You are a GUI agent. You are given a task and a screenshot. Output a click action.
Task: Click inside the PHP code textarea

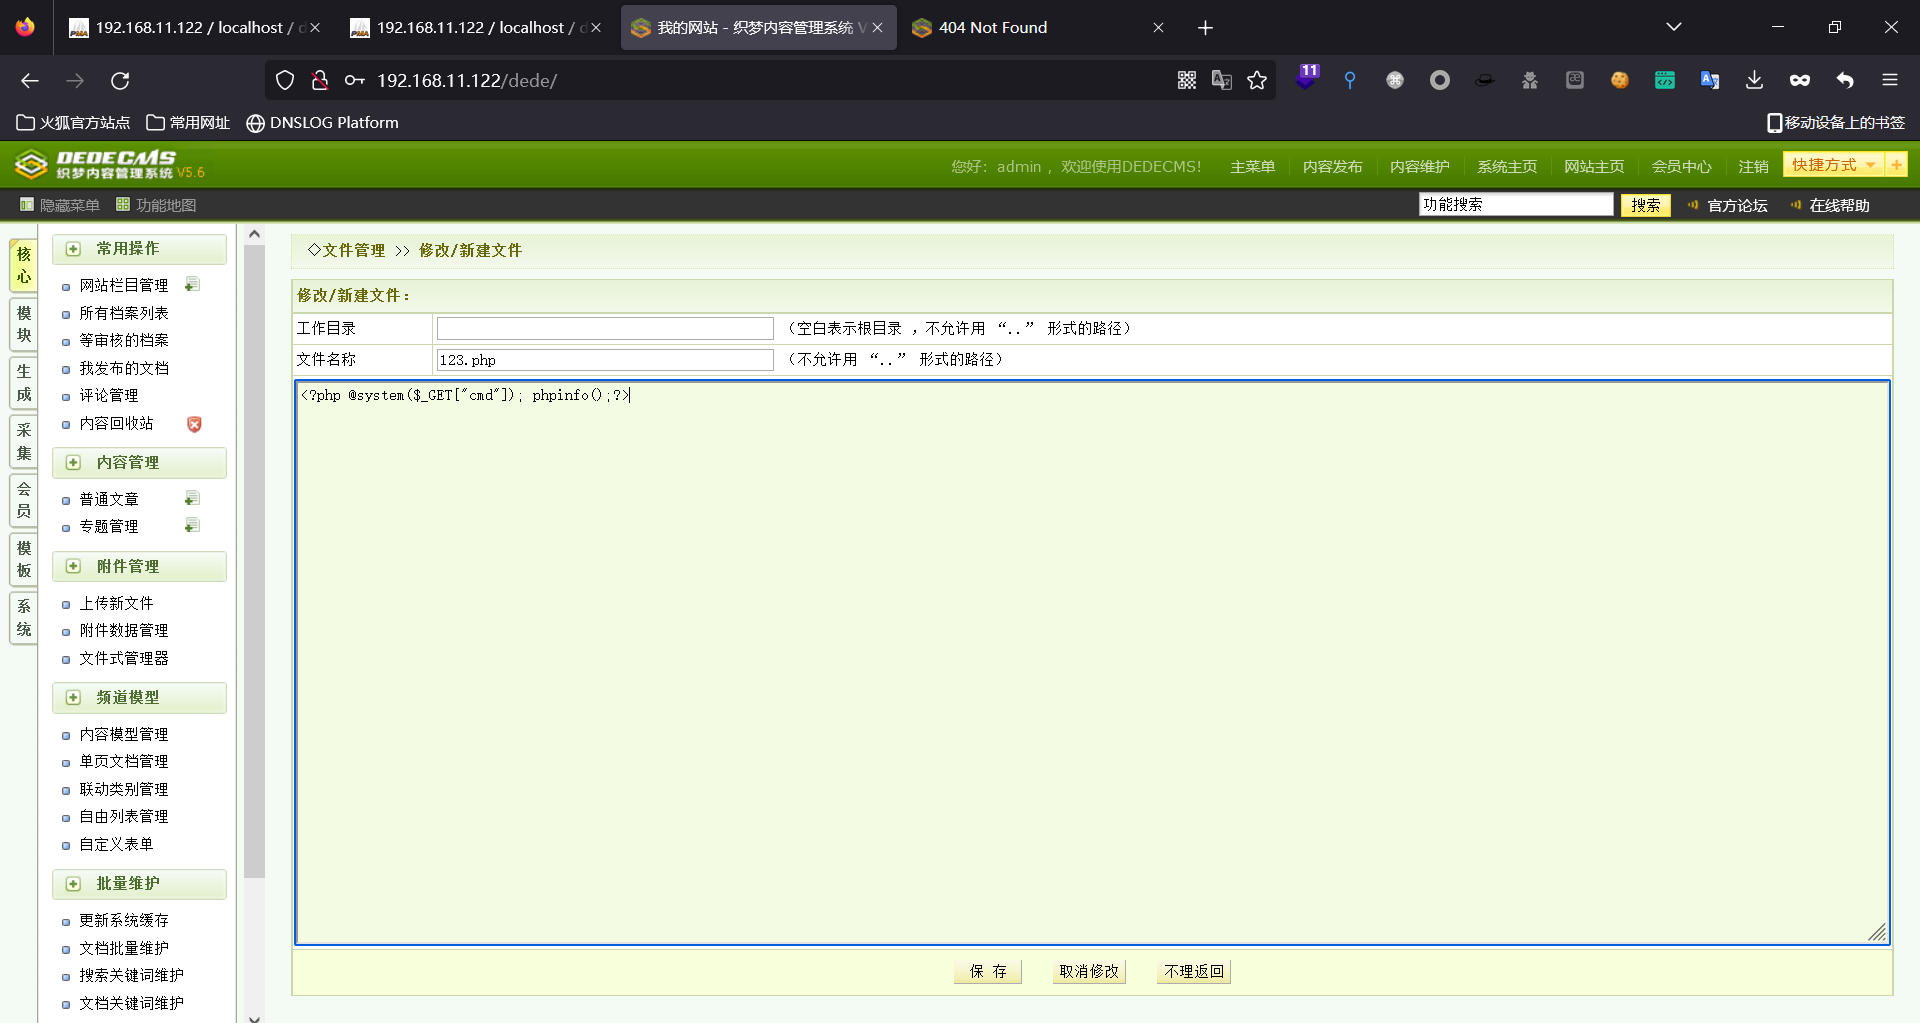pos(1092,663)
